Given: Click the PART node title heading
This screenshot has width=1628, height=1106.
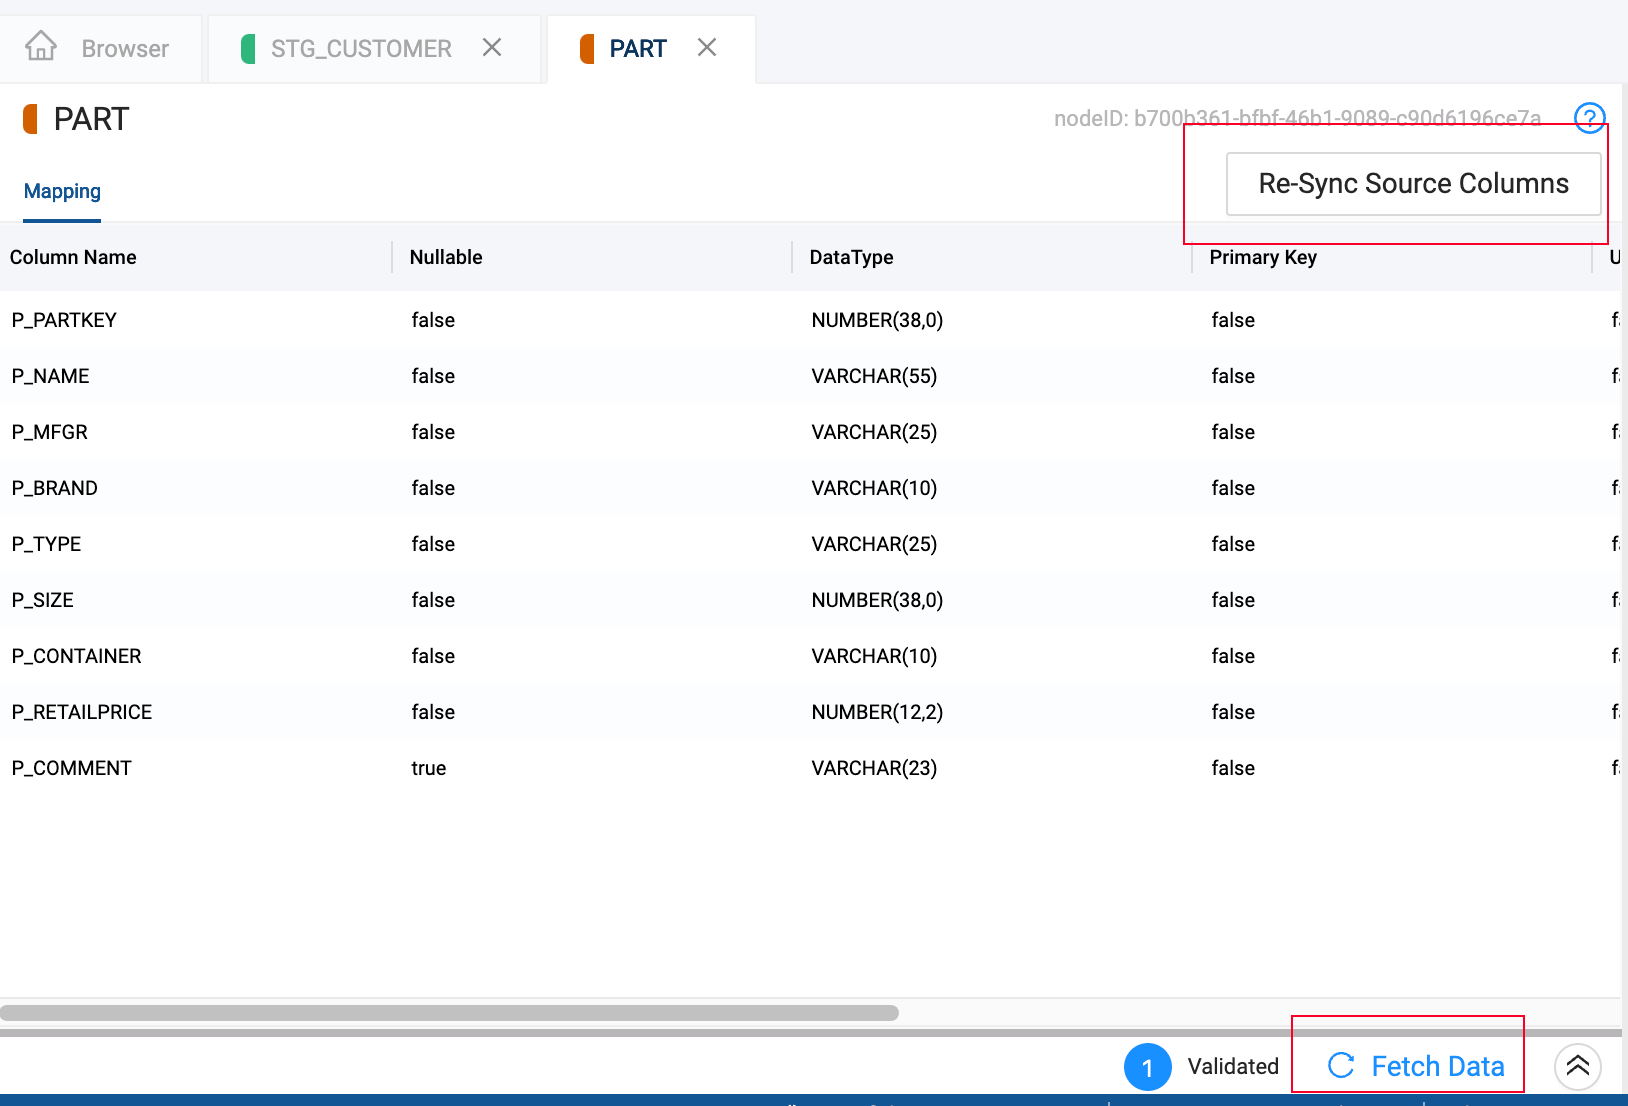Looking at the screenshot, I should click(x=91, y=119).
